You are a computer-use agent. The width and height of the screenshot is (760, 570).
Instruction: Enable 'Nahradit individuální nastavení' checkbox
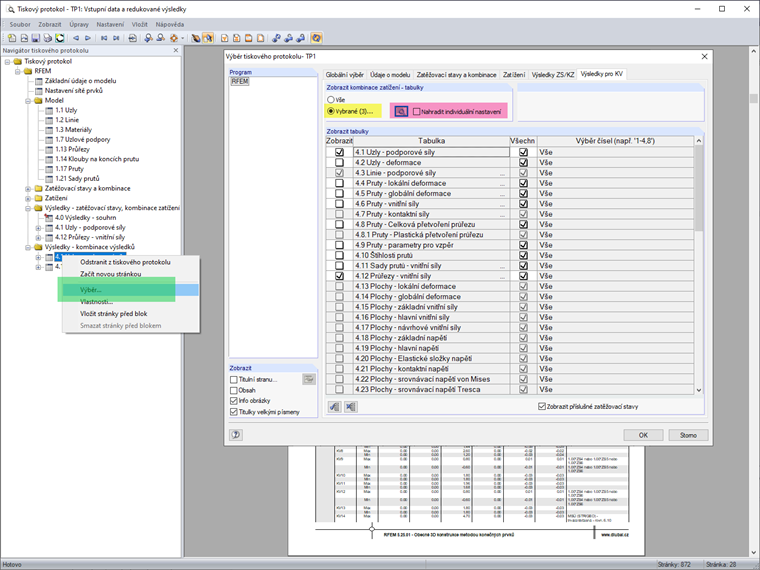(x=417, y=112)
